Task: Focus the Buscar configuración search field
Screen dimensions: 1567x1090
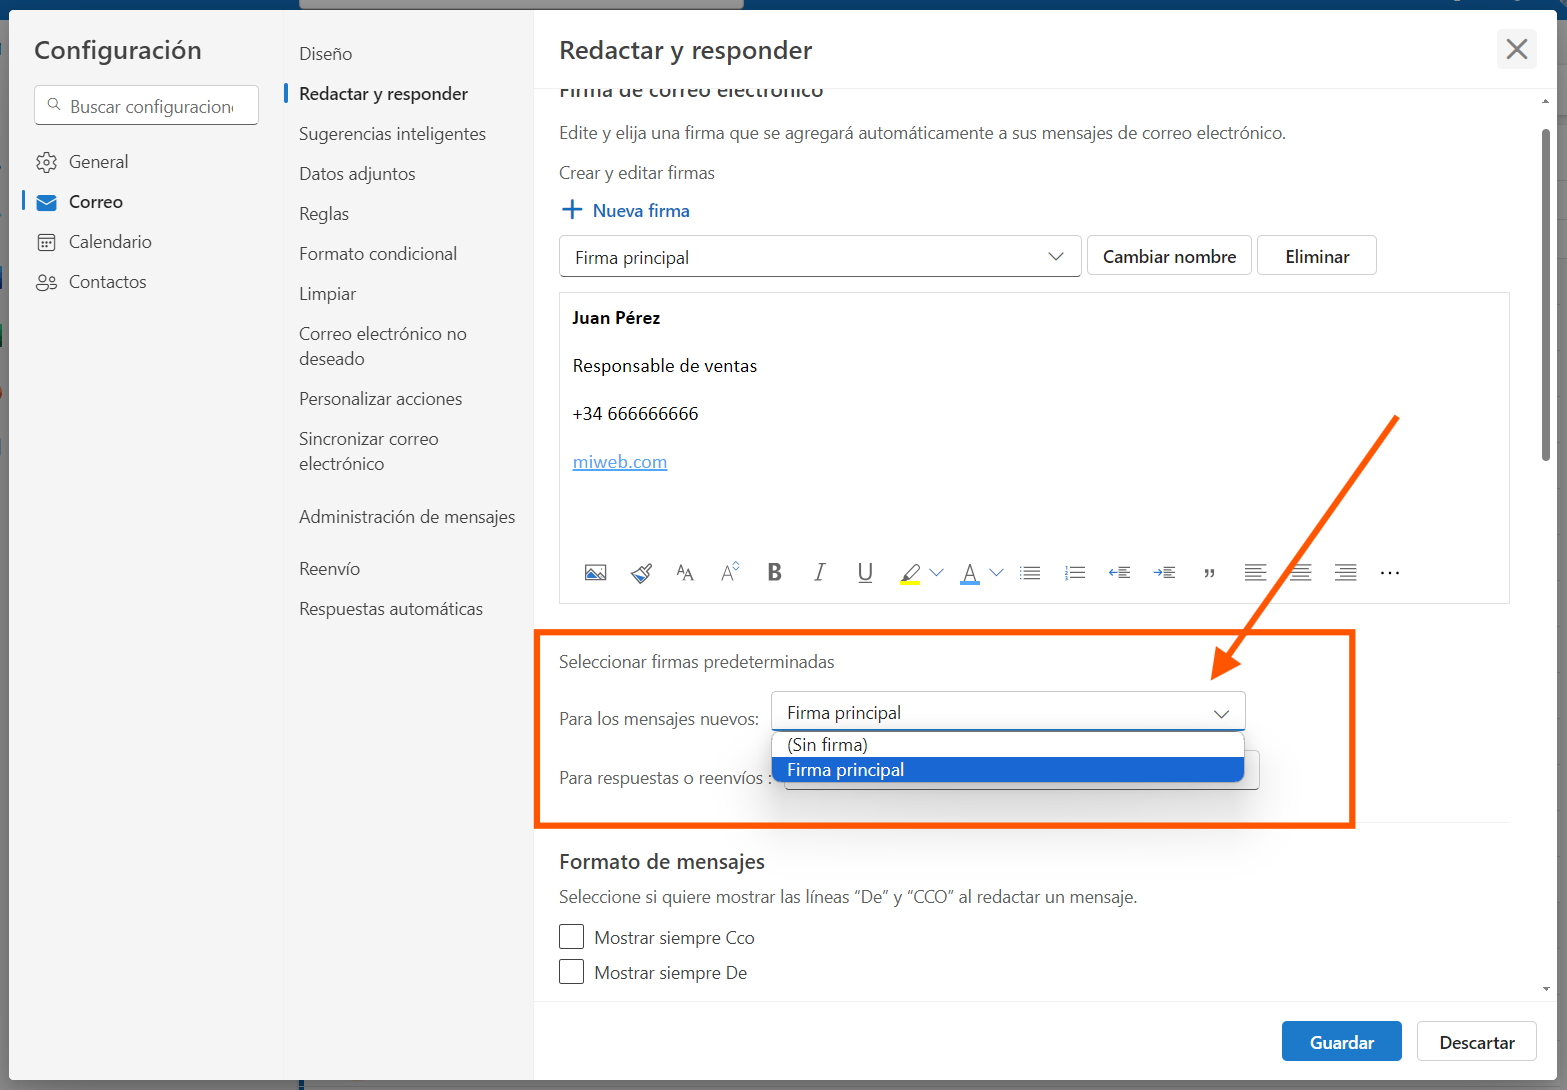Action: (147, 105)
